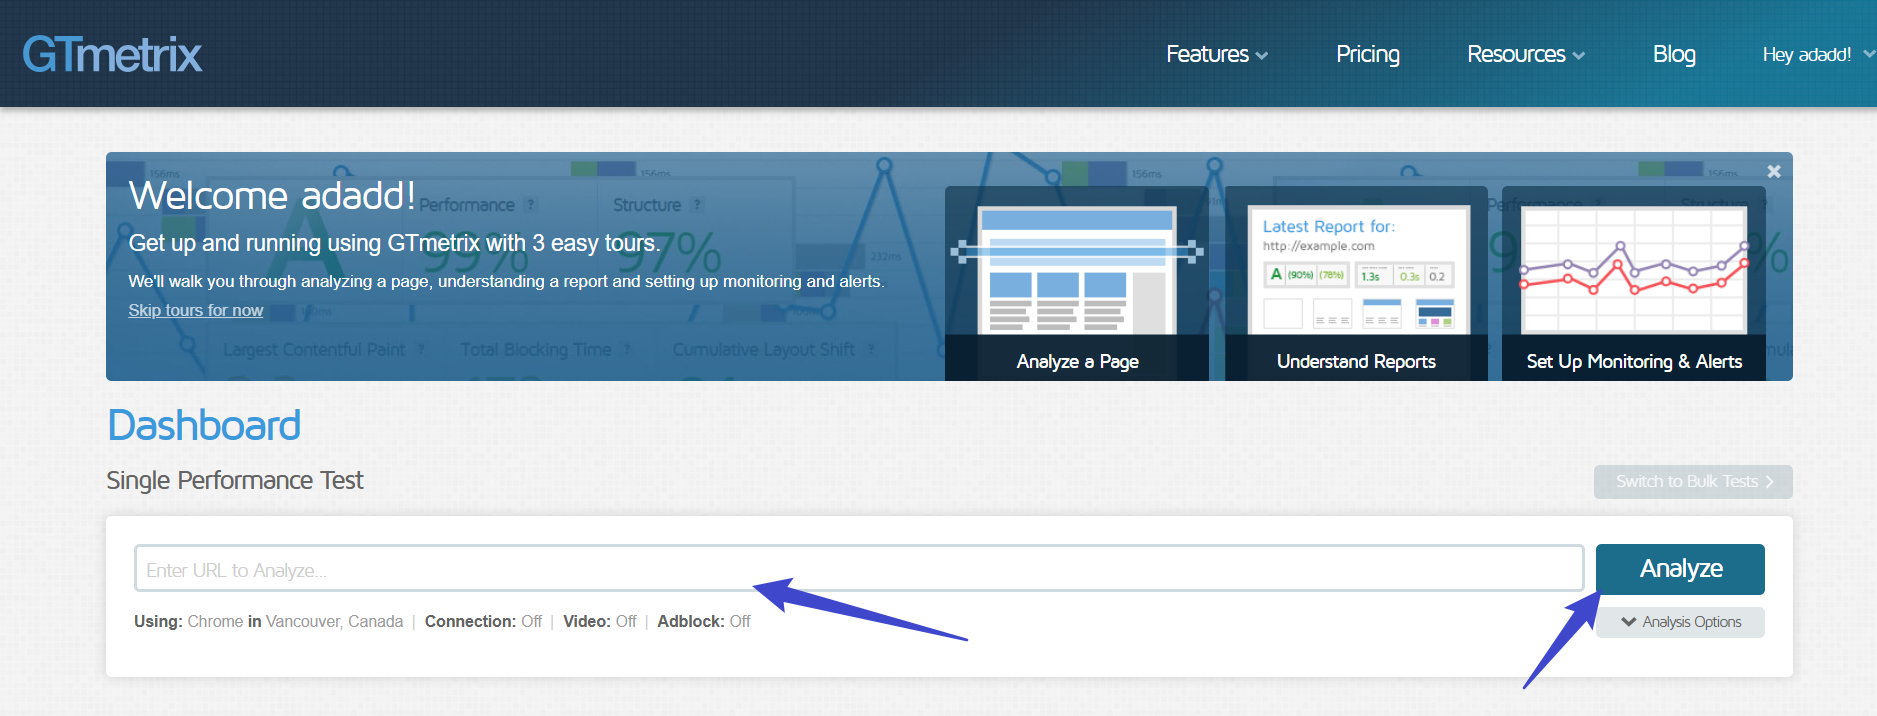Click the 'Single Performance Test' heading
Screen dimensions: 1877x716
[x=235, y=481]
